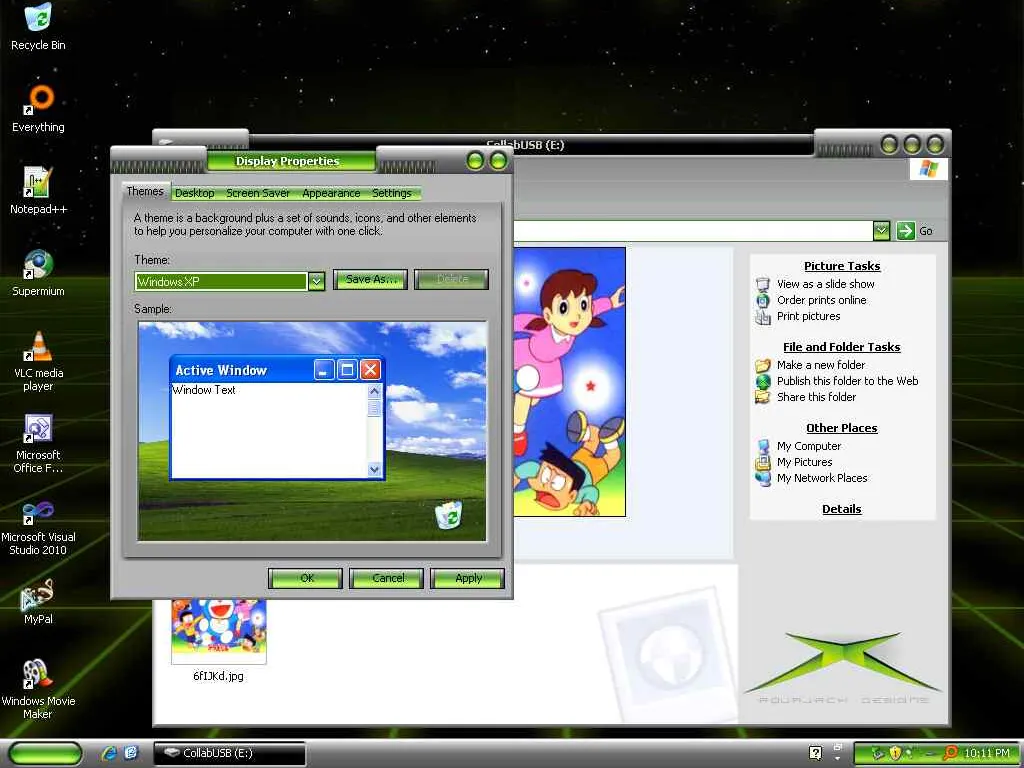Open the Explorer address bar dropdown

(x=881, y=231)
